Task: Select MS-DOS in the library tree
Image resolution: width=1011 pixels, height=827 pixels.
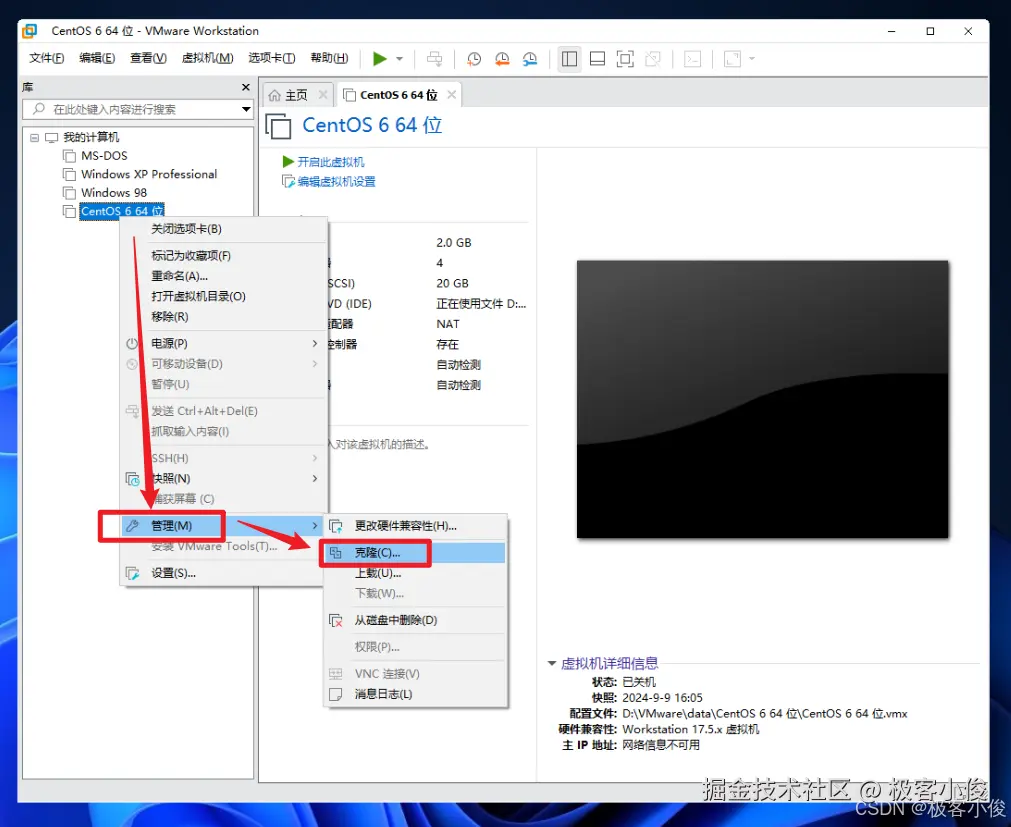Action: [104, 155]
